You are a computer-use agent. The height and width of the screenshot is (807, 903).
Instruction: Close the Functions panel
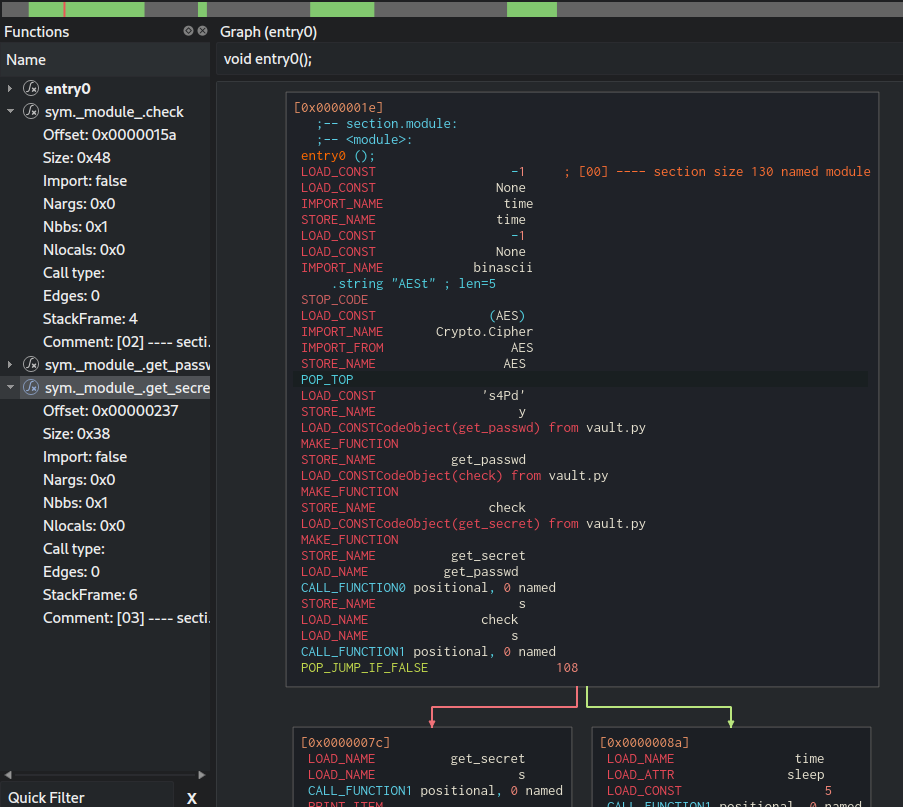click(202, 31)
